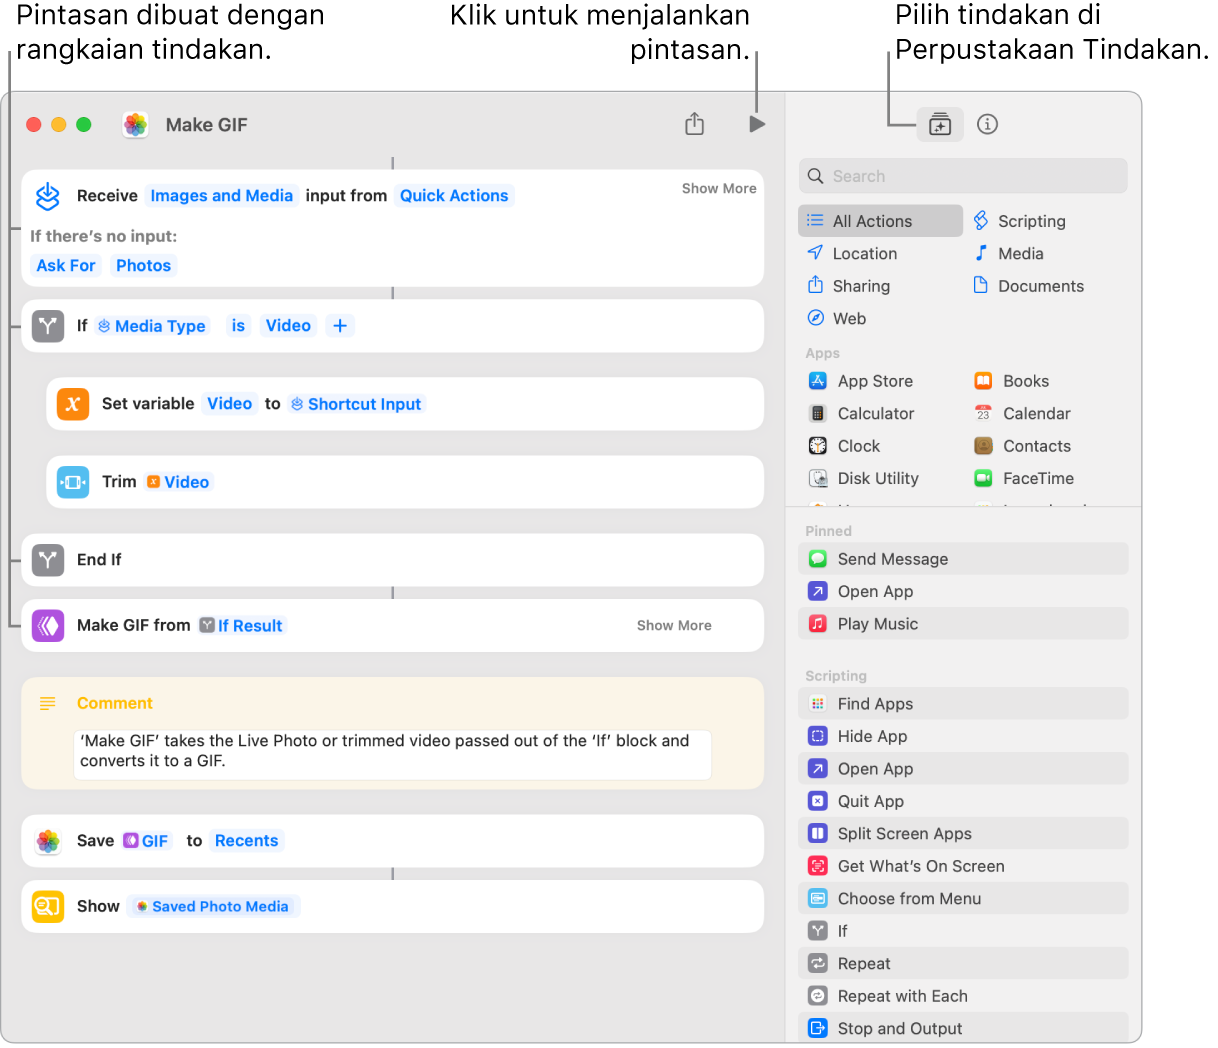Open the Action Library panel button

(940, 124)
